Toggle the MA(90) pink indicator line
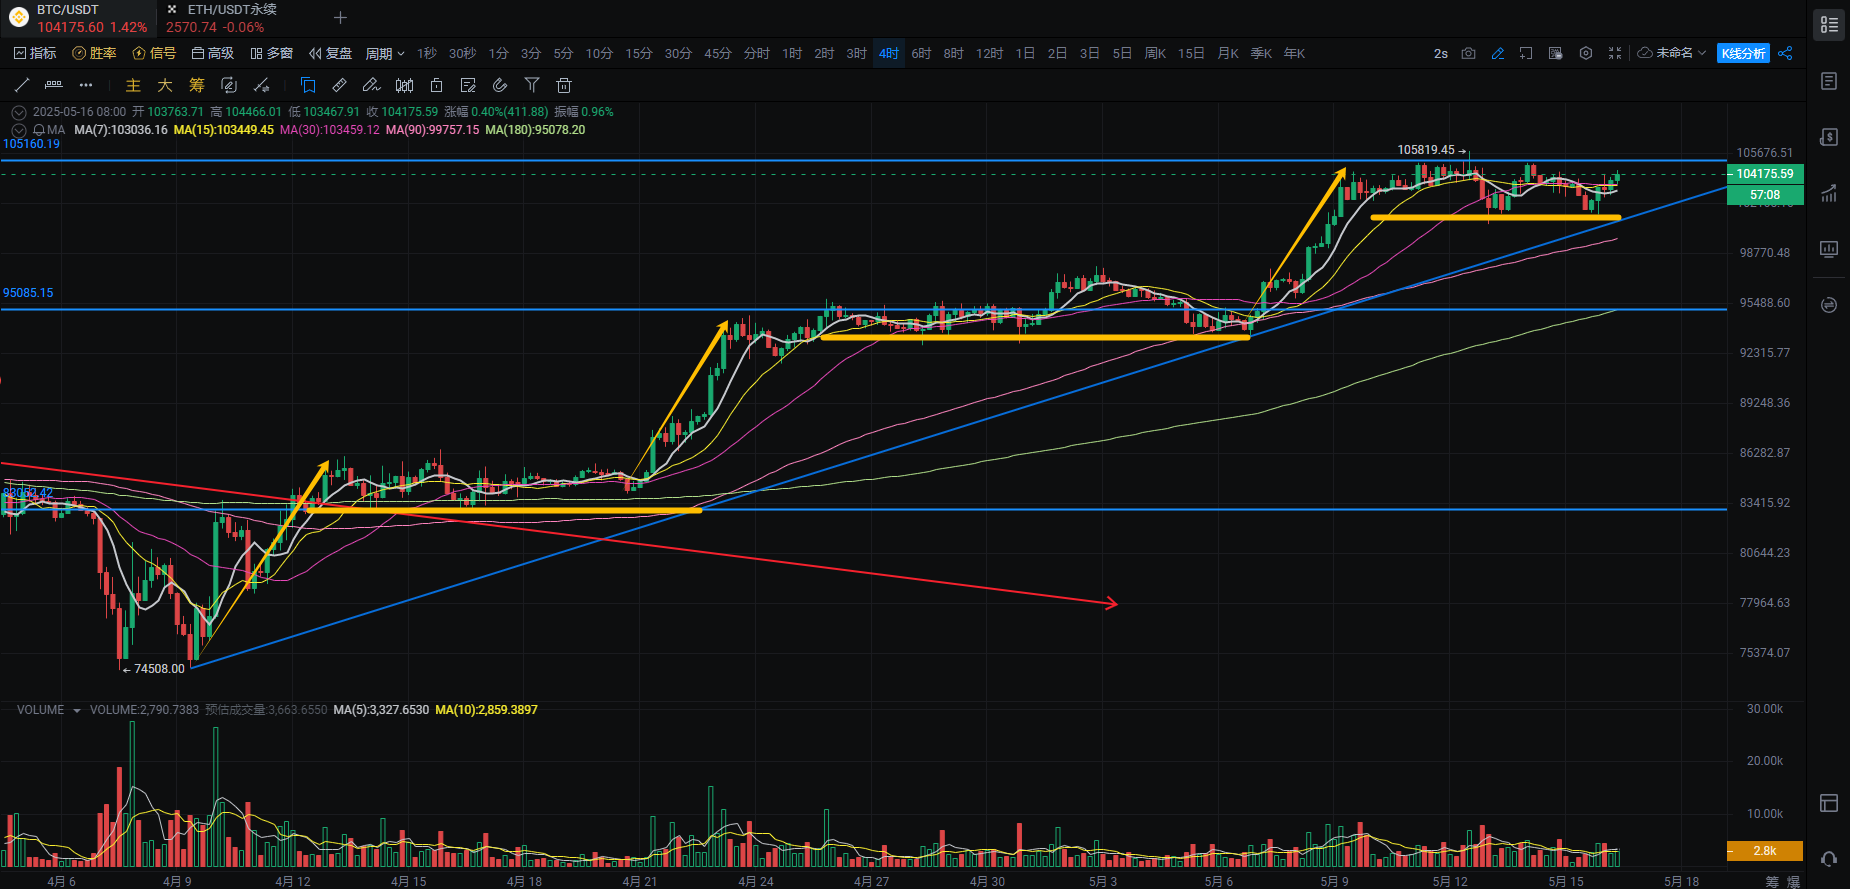This screenshot has width=1850, height=889. (432, 130)
